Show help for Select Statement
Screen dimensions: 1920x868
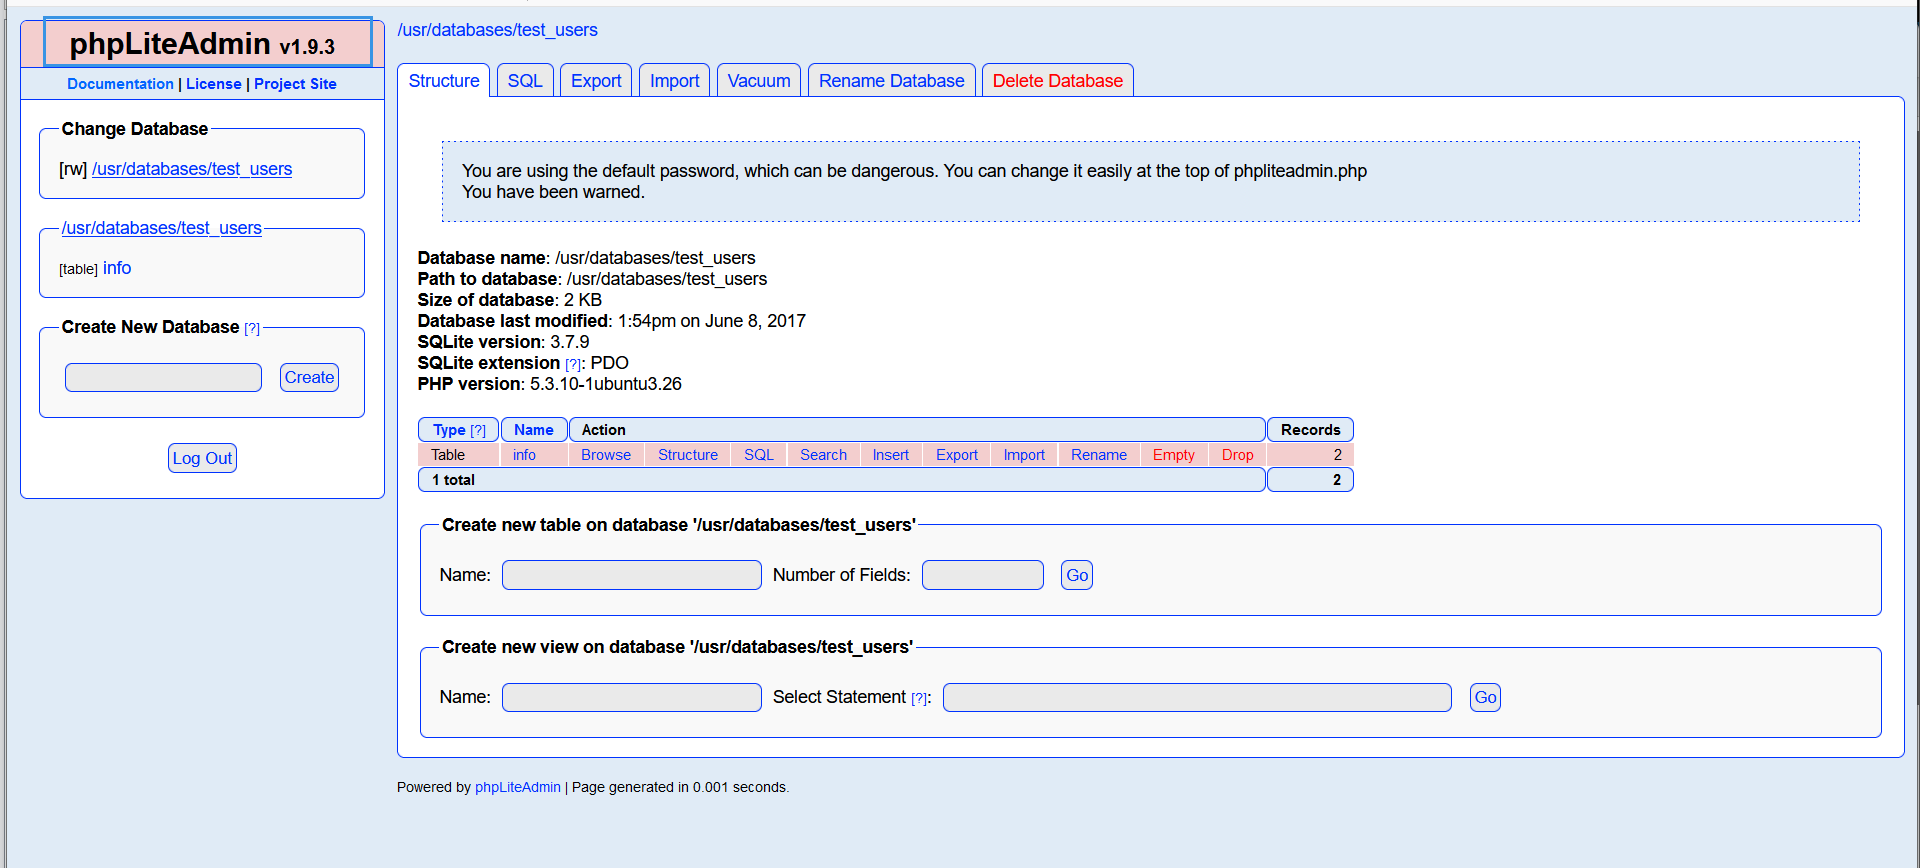919,699
